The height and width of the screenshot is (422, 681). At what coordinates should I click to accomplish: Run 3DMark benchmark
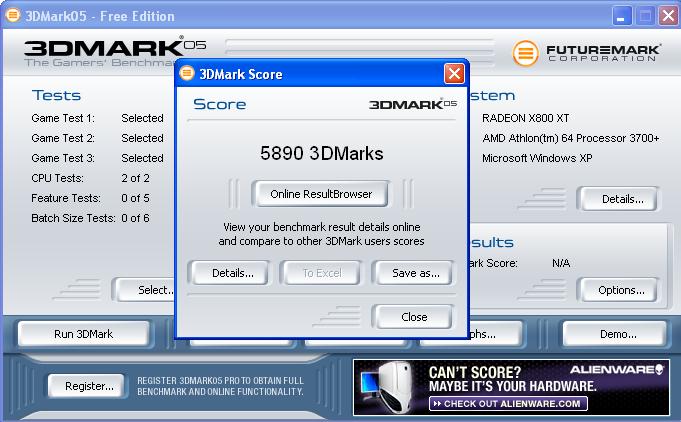[83, 334]
